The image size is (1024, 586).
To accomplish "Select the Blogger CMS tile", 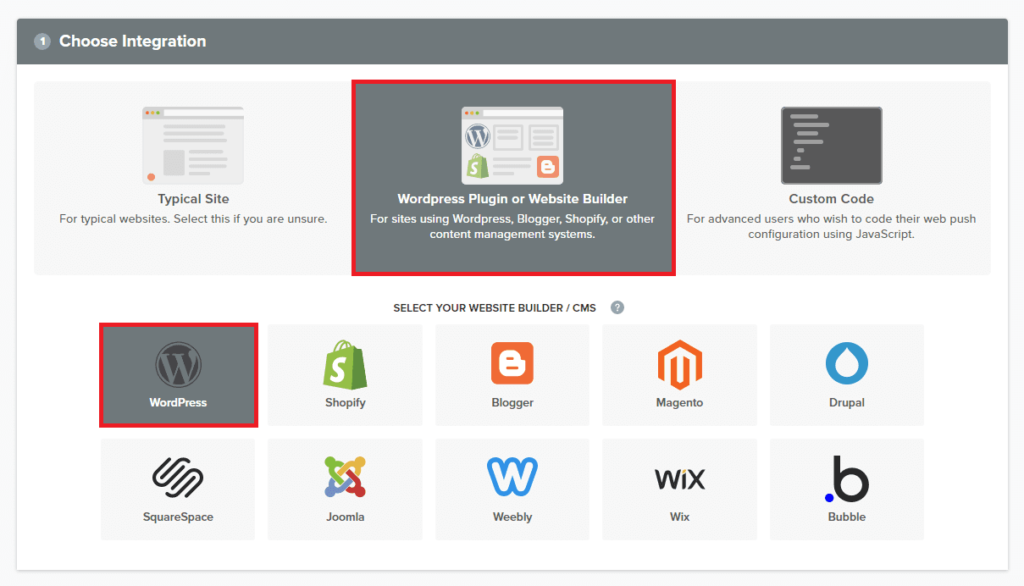I will pos(512,375).
